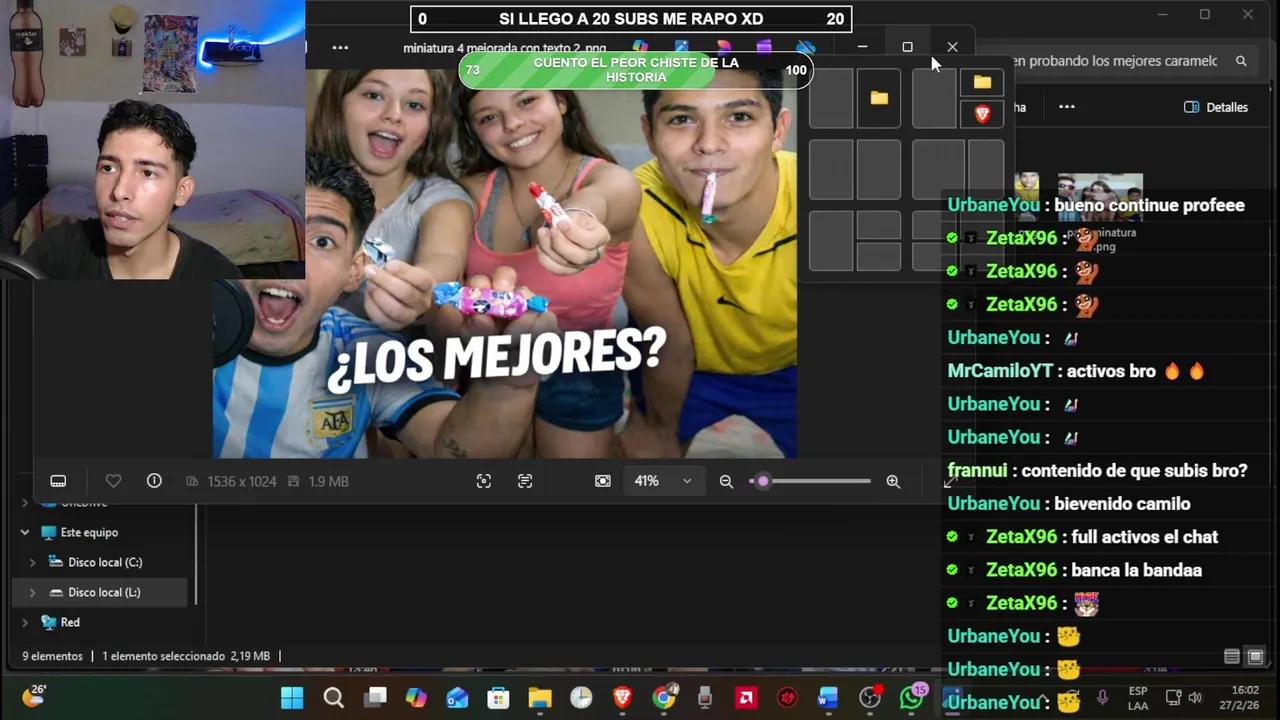
Task: Click the 9 elementos status text
Action: point(52,656)
